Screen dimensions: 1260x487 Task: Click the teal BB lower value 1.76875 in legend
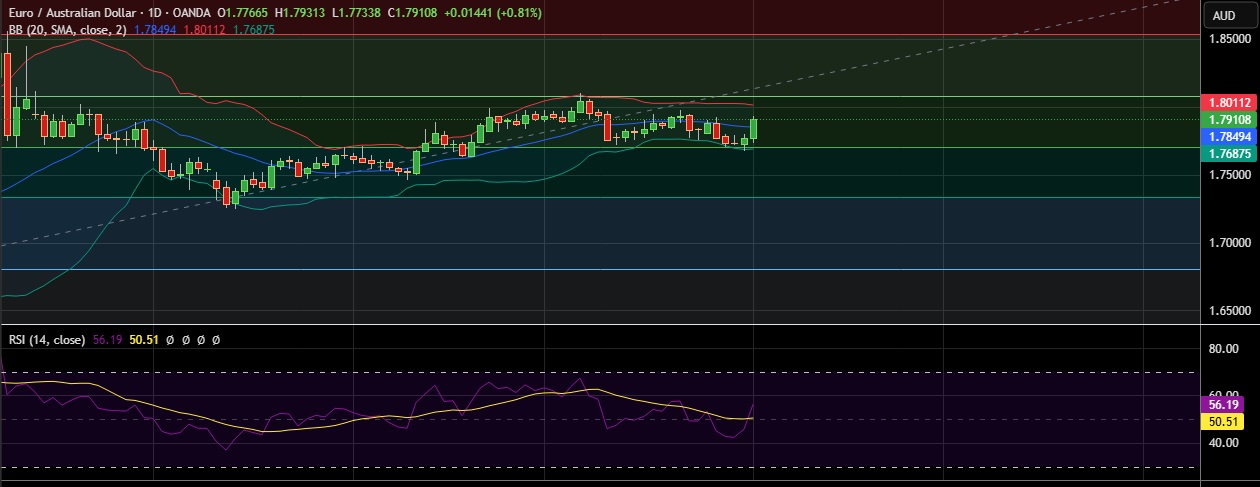(x=253, y=30)
